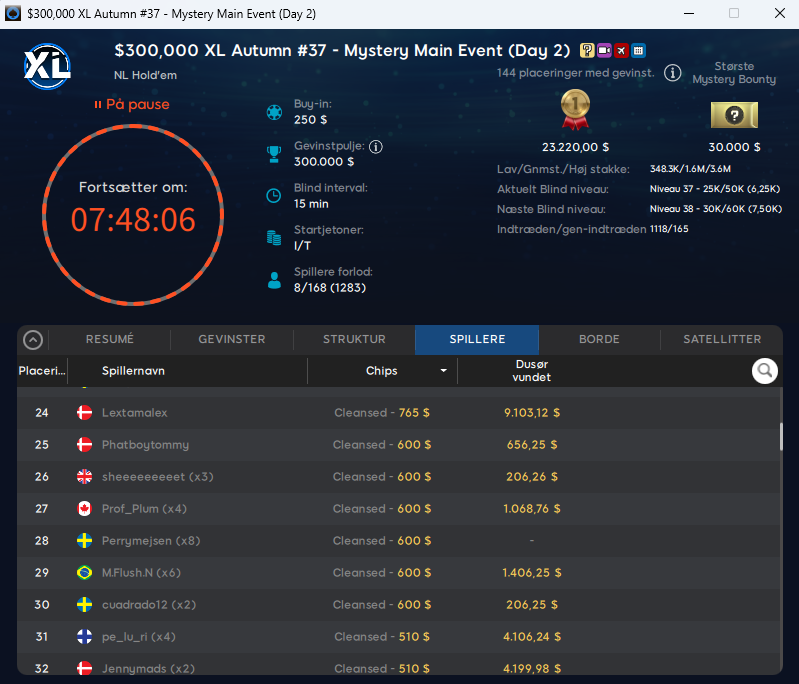This screenshot has height=684, width=799.
Task: Open the SATELLITTER tab
Action: coord(722,339)
